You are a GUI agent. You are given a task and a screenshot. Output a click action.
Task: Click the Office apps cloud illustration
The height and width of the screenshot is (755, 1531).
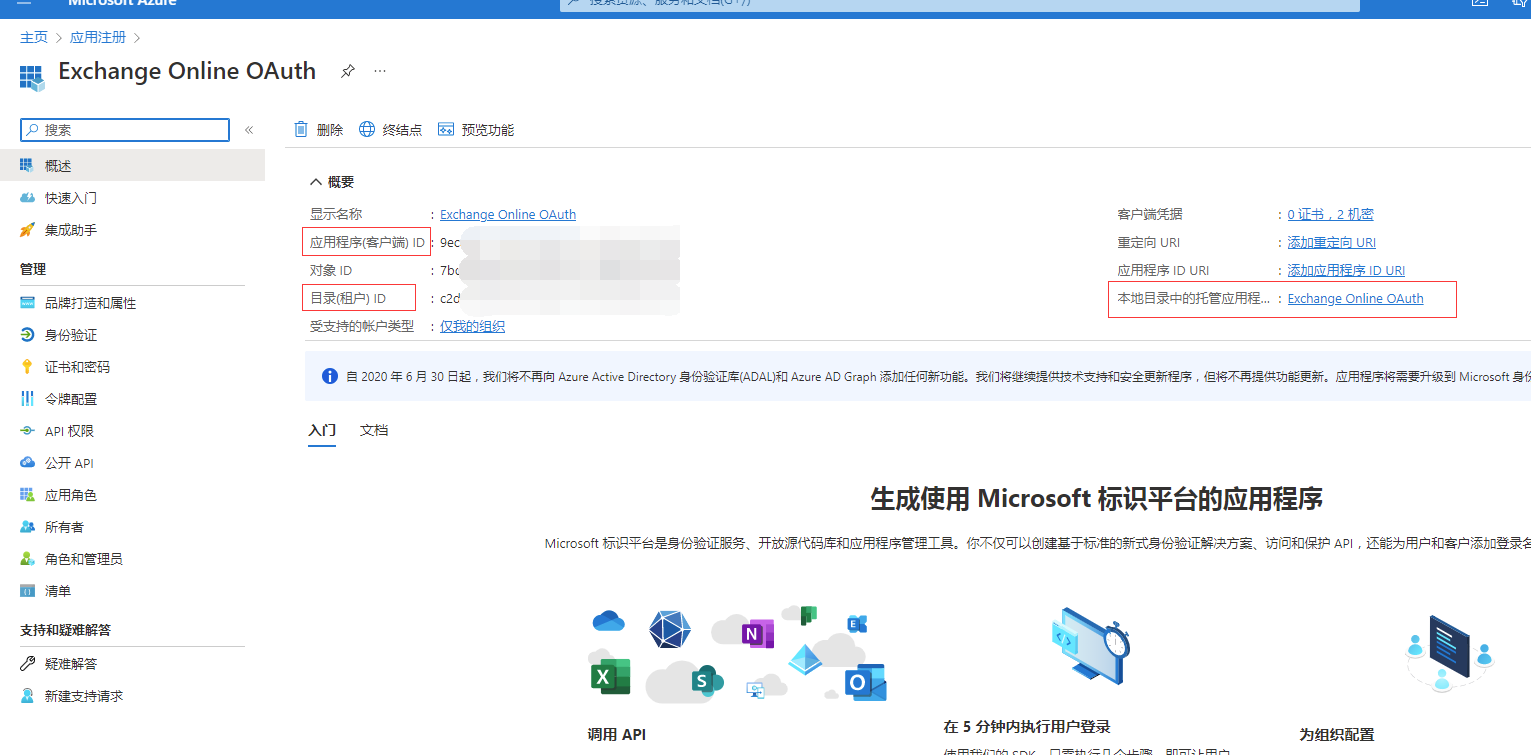tap(738, 654)
